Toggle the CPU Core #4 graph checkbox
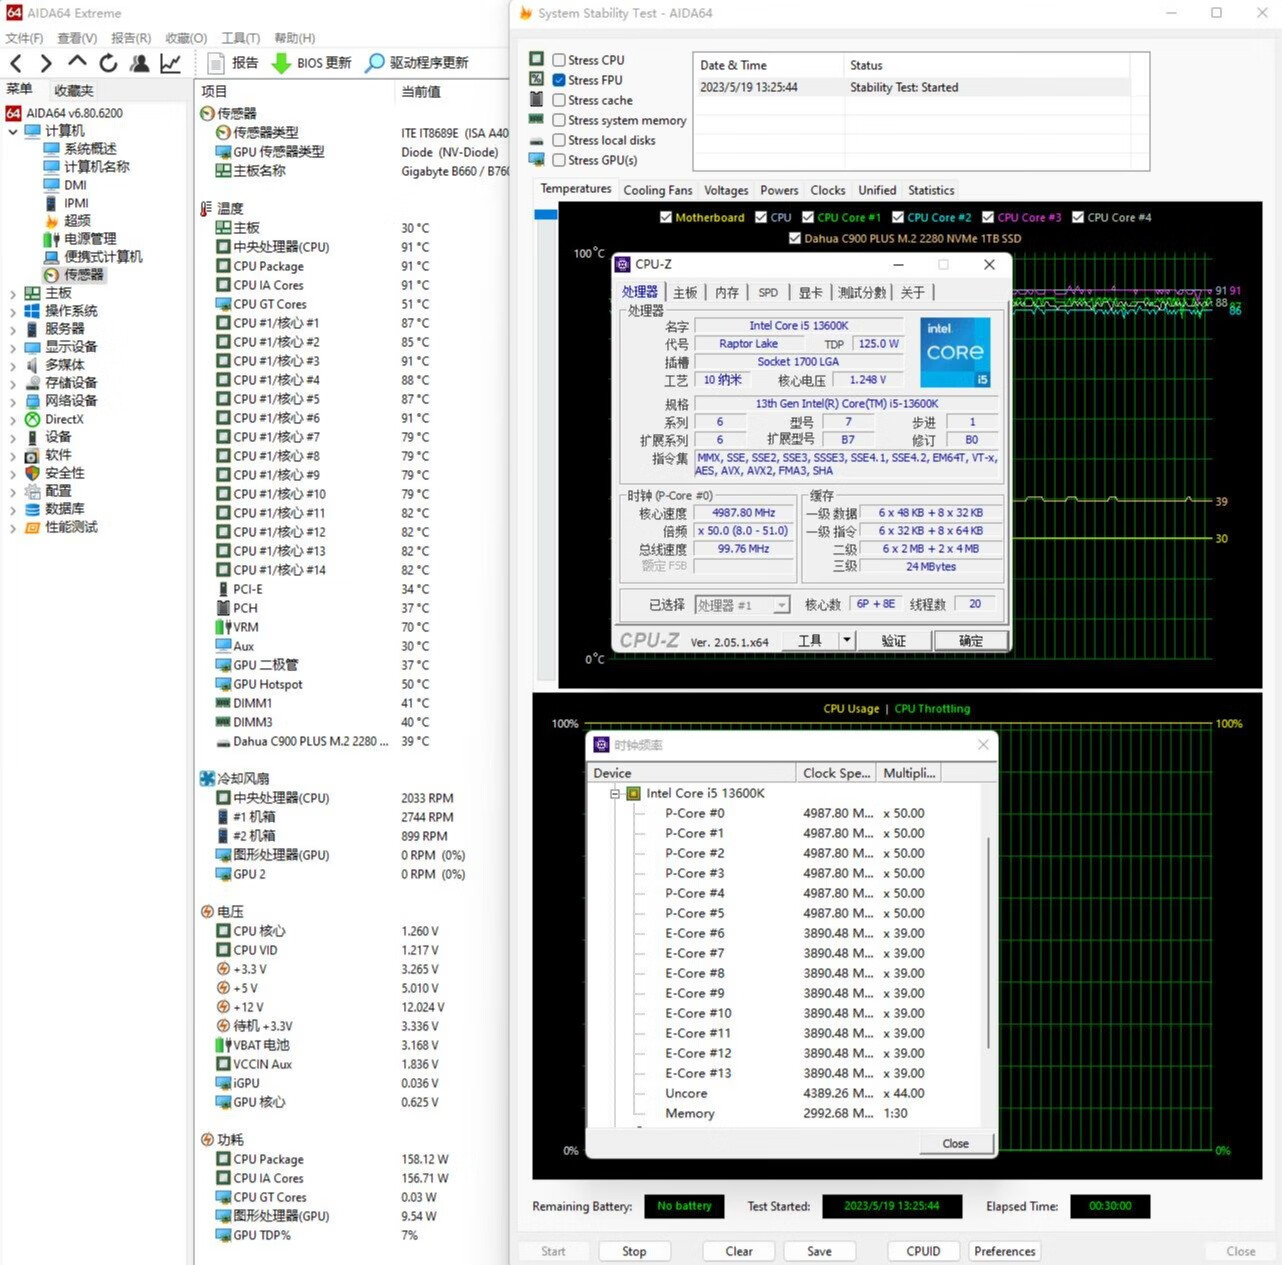 pyautogui.click(x=1078, y=217)
